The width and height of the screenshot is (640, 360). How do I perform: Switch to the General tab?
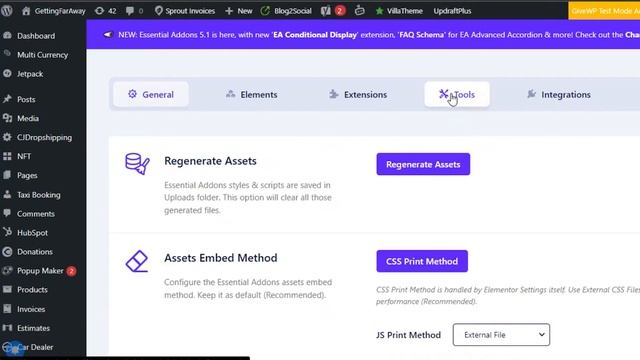(x=151, y=94)
